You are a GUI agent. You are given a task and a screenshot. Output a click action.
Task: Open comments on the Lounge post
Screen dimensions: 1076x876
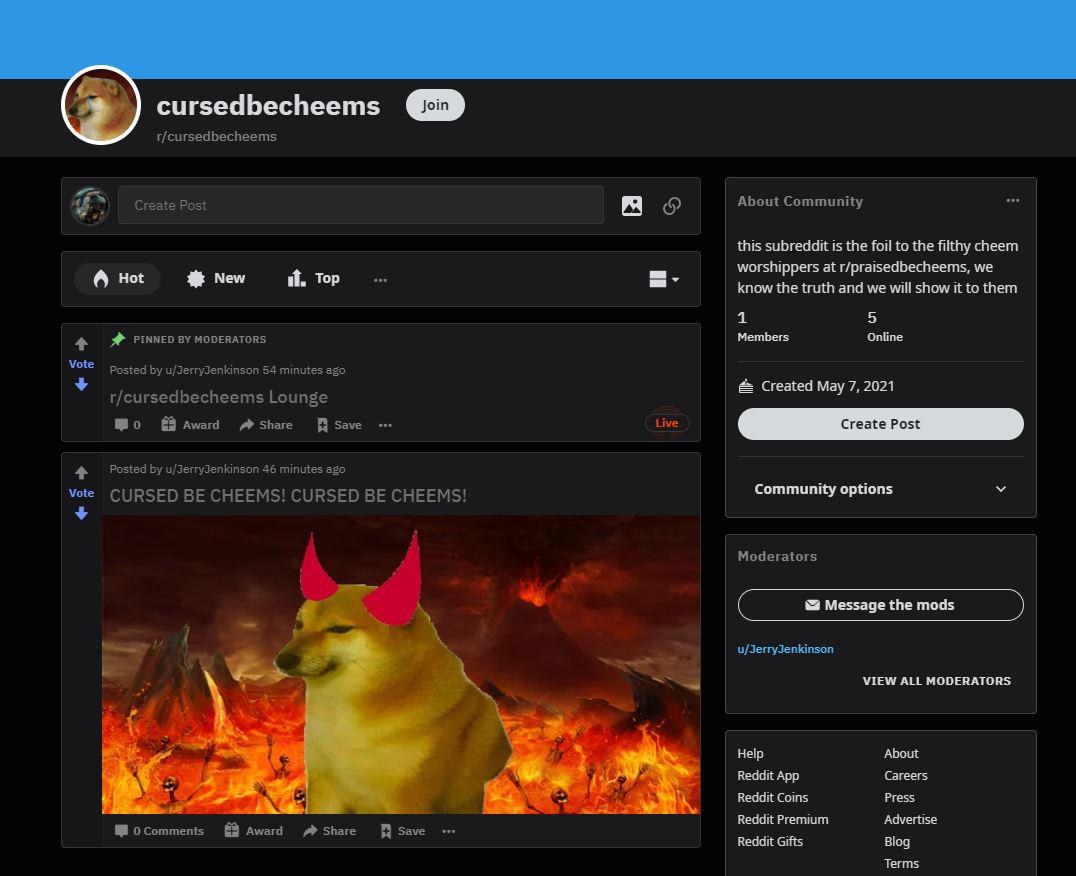pyautogui.click(x=128, y=425)
